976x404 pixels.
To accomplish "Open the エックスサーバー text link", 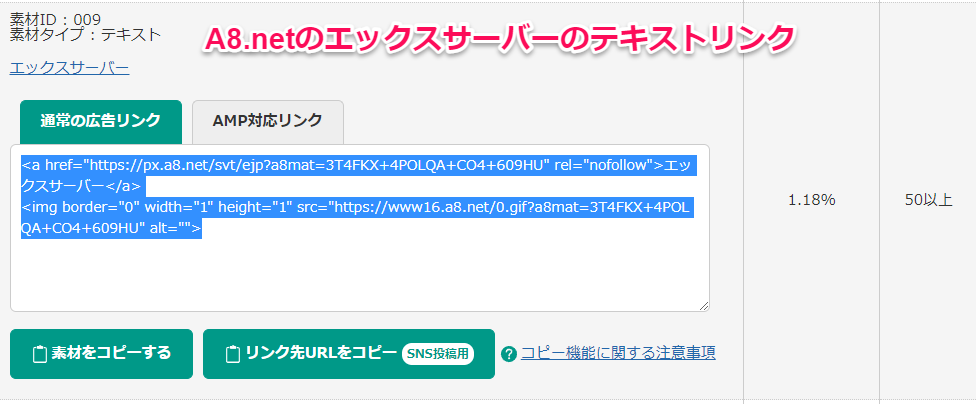I will click(69, 68).
